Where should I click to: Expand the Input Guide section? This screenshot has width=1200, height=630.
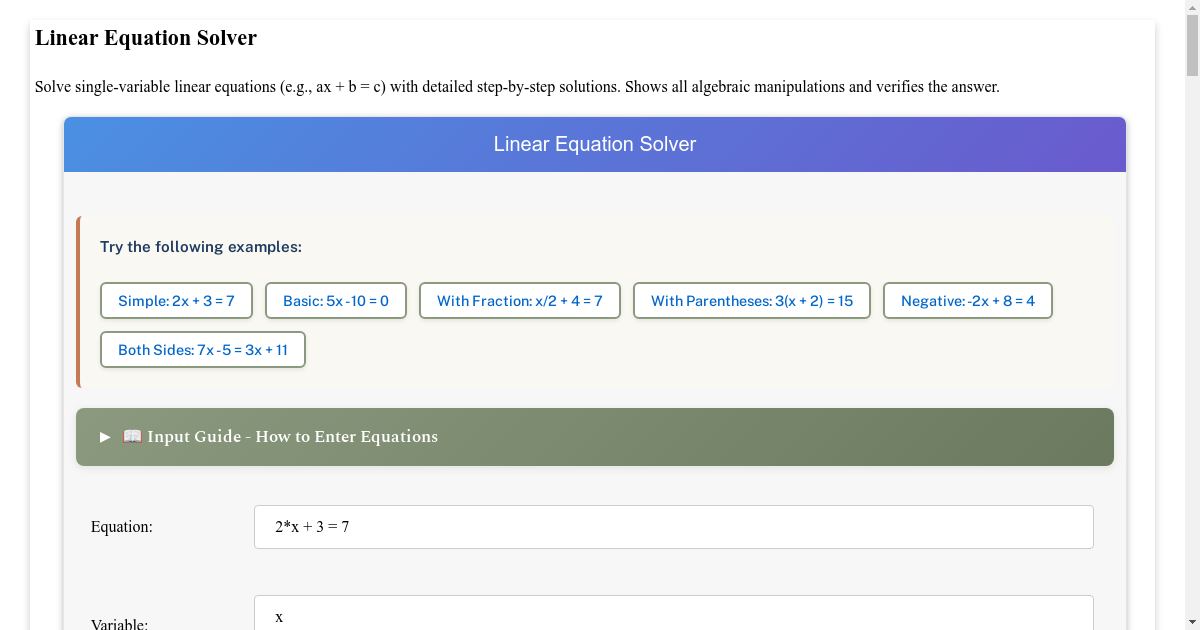595,437
